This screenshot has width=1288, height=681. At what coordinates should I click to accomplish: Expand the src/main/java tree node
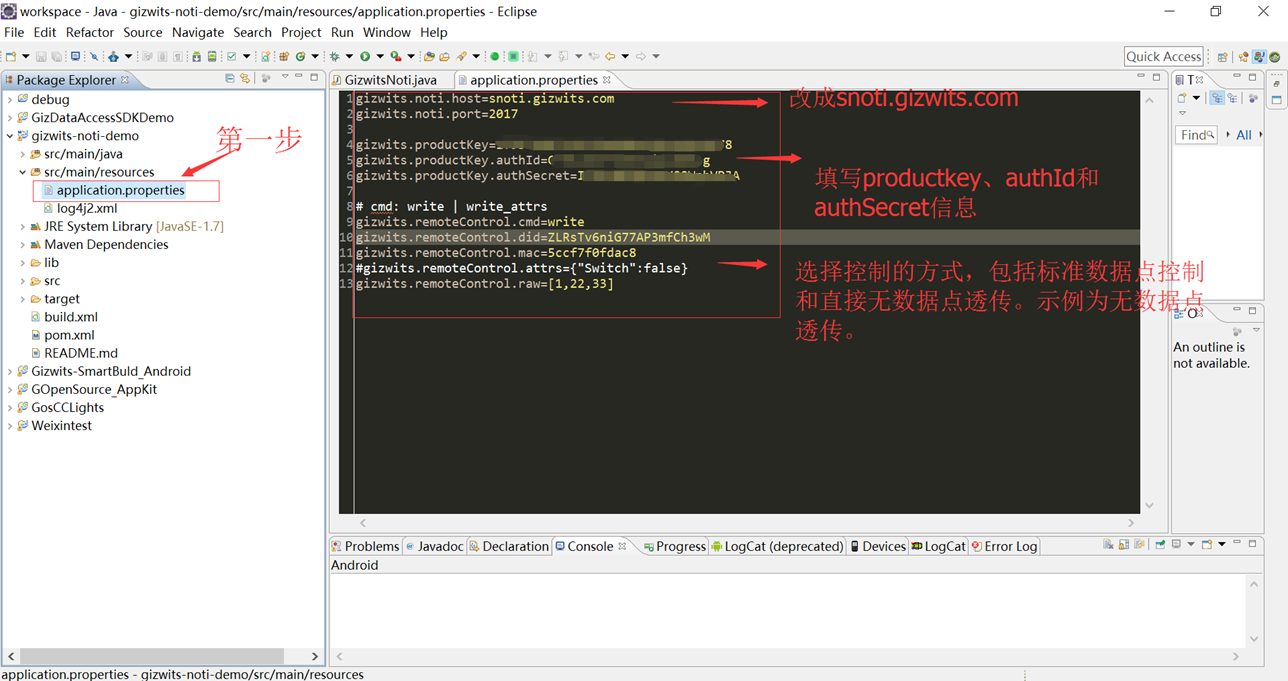22,153
